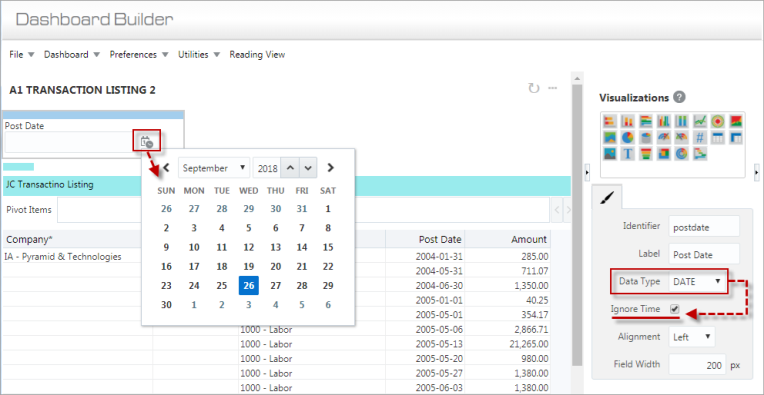Viewport: 764px width, 395px height.
Task: Click the Field Width input box
Action: coord(697,364)
